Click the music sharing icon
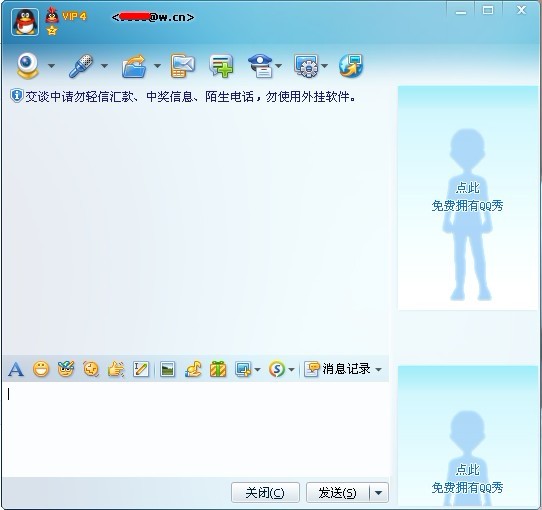Viewport: 542px width, 510px height. click(193, 369)
